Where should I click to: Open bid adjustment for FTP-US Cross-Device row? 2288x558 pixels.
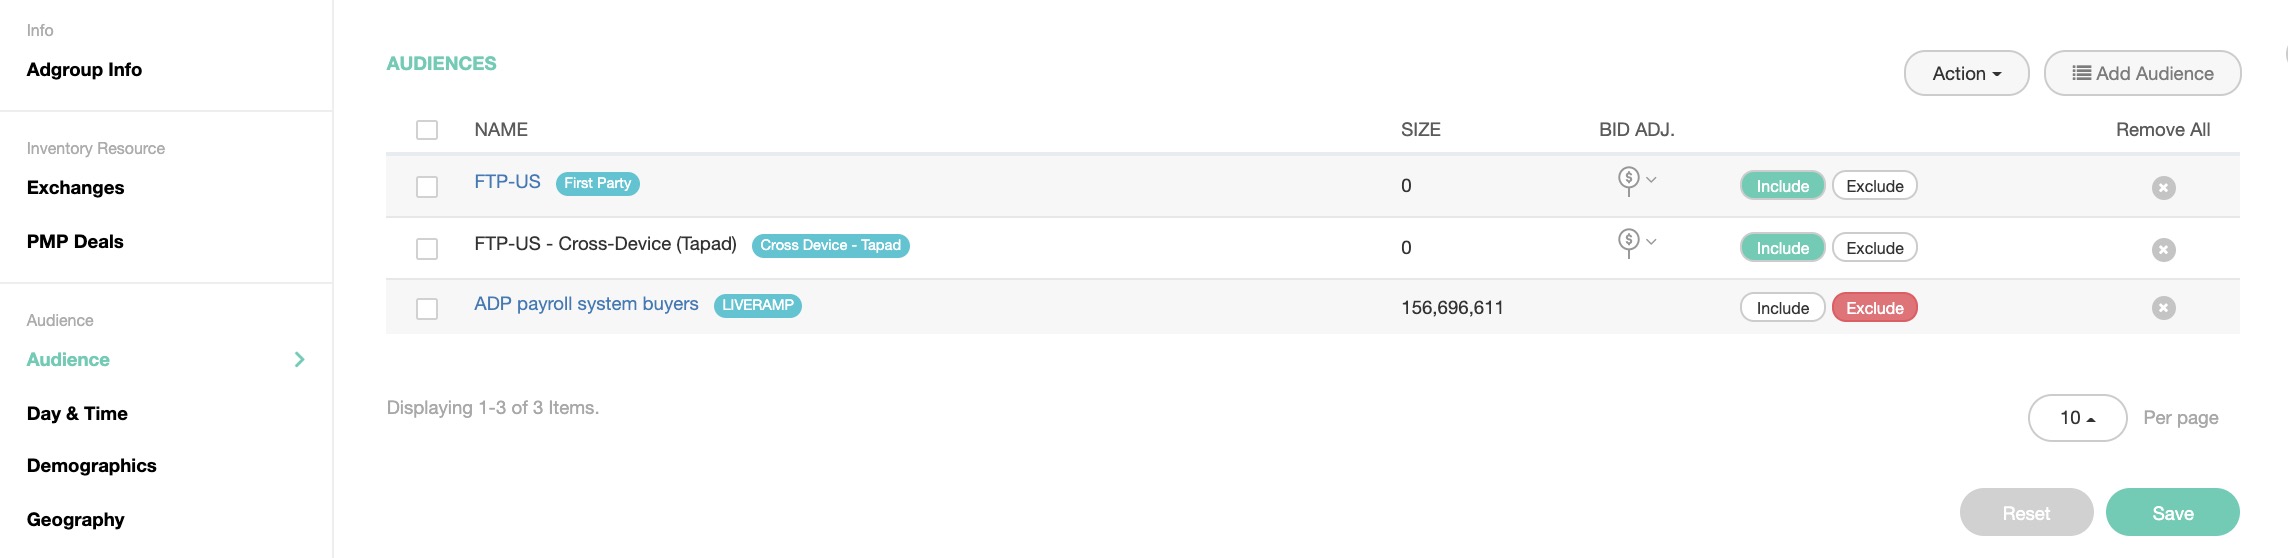1629,243
